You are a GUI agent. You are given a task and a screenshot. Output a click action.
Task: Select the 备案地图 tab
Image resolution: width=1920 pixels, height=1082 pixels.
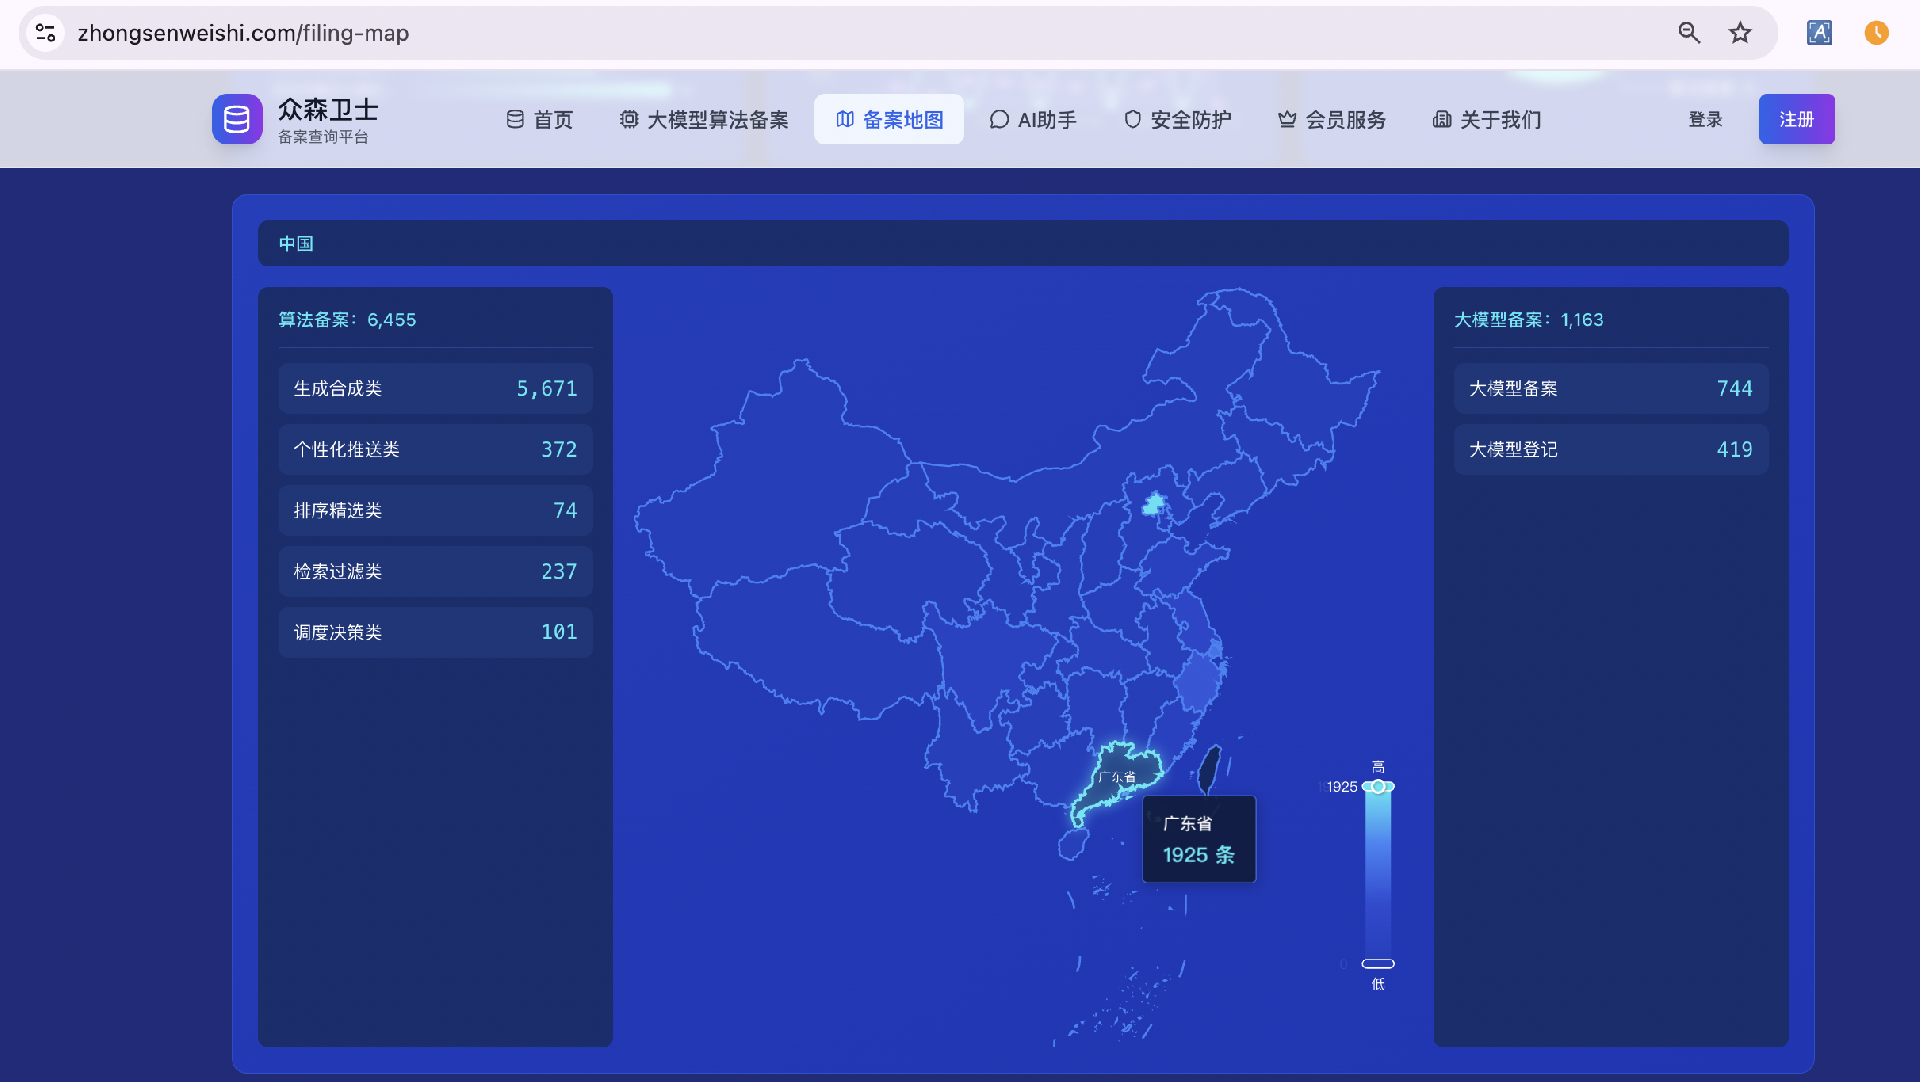(889, 120)
